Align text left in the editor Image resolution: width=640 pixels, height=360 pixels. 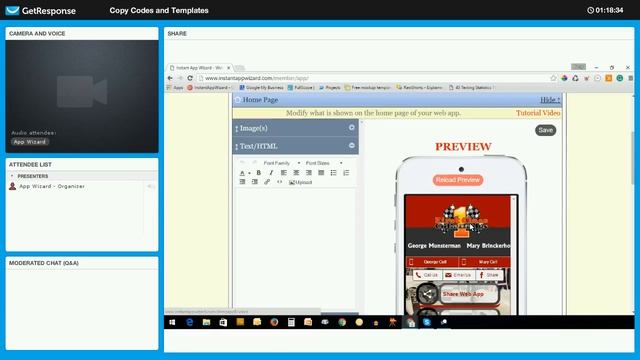click(x=284, y=173)
